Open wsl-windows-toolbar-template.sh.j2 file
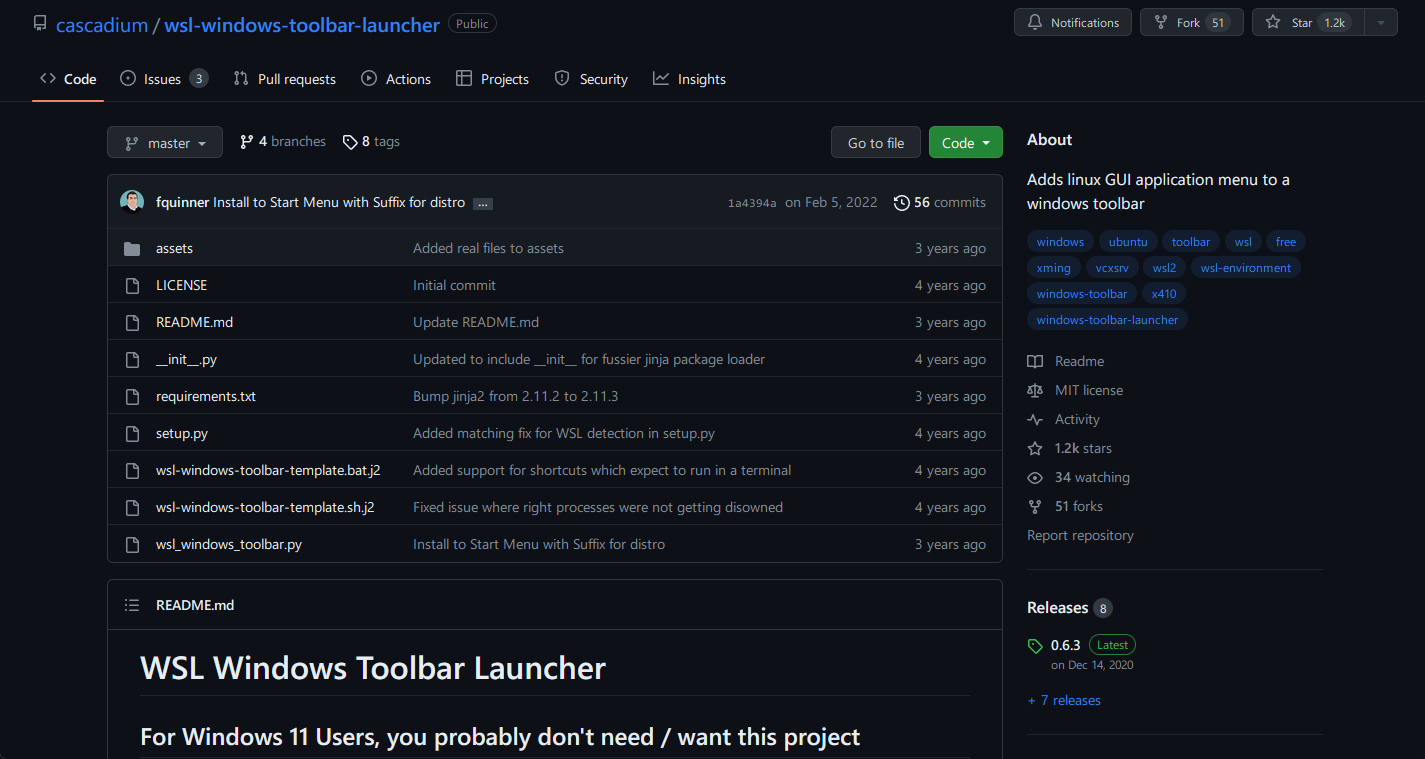 pyautogui.click(x=265, y=507)
